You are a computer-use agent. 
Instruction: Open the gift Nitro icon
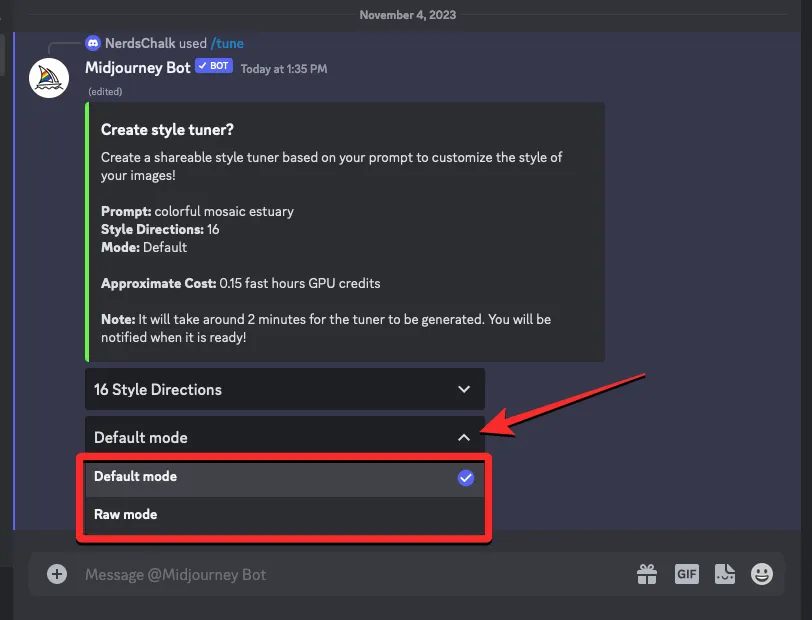(x=647, y=574)
